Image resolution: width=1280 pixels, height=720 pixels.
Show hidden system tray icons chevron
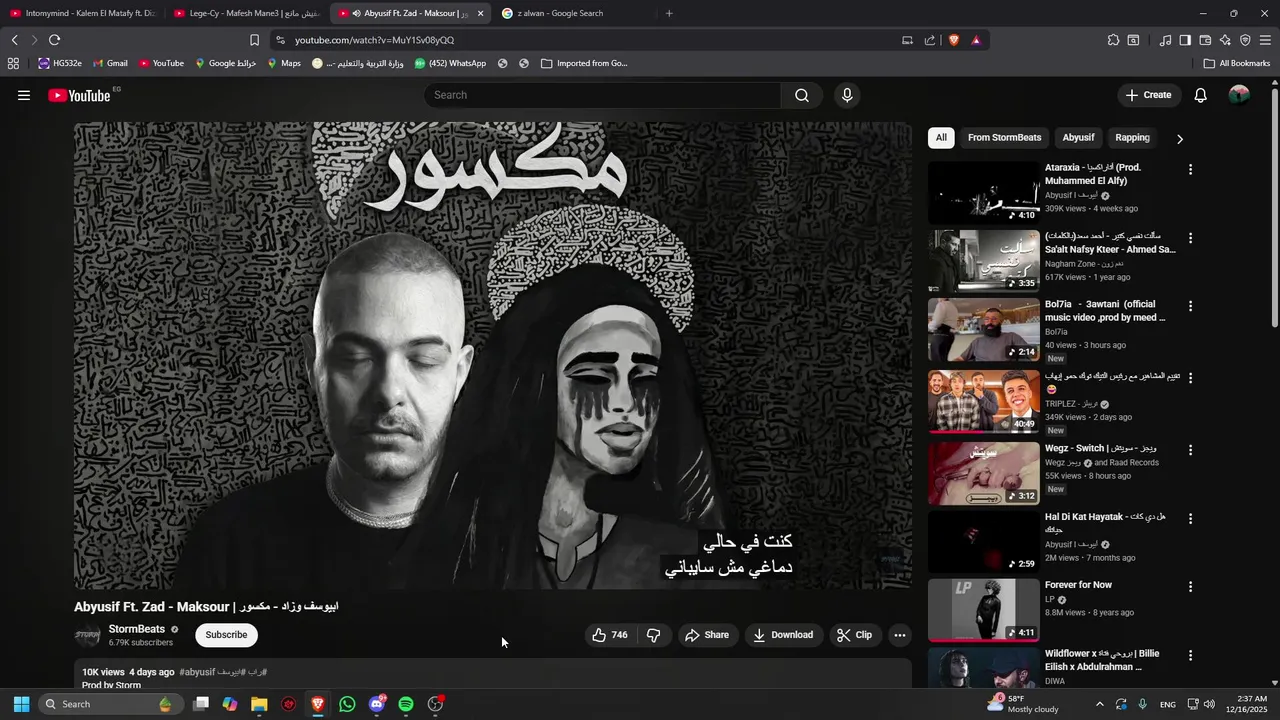click(x=1100, y=704)
